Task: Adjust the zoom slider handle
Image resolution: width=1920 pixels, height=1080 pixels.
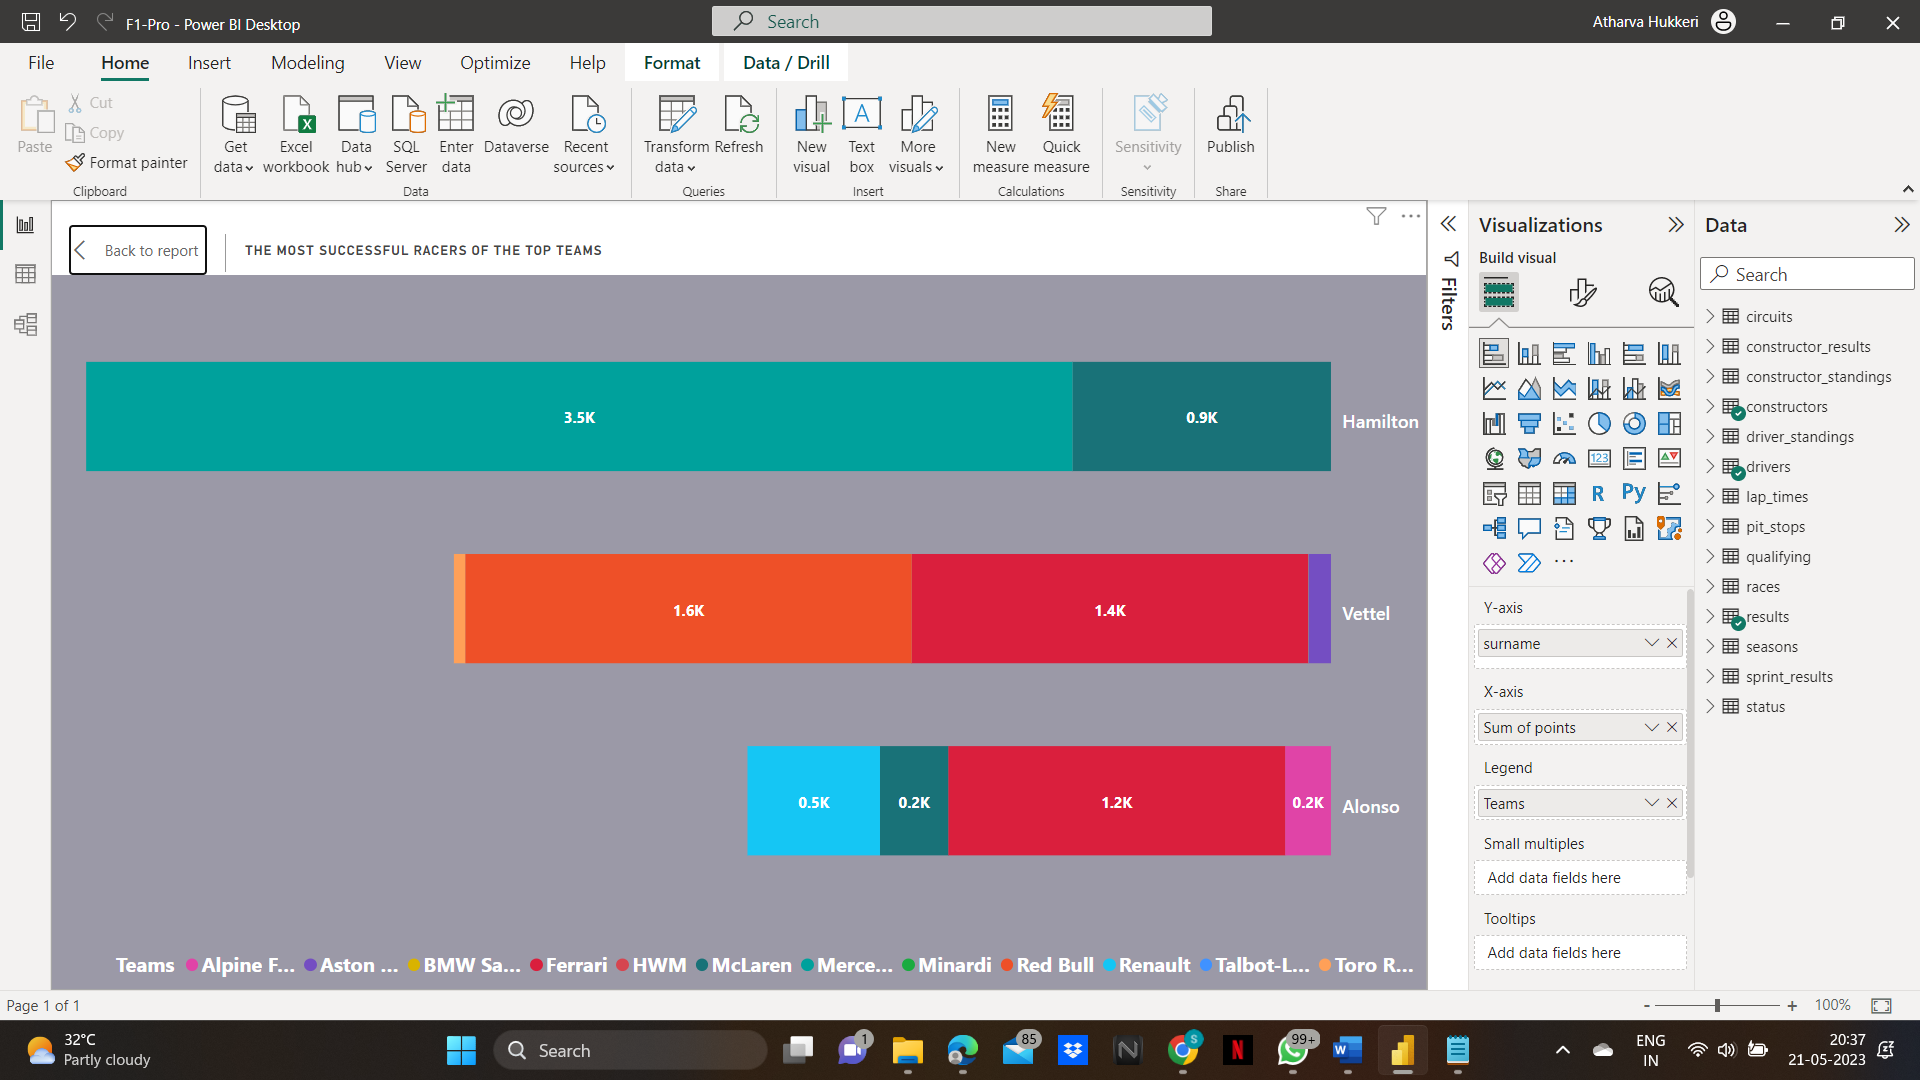Action: click(x=1717, y=1005)
